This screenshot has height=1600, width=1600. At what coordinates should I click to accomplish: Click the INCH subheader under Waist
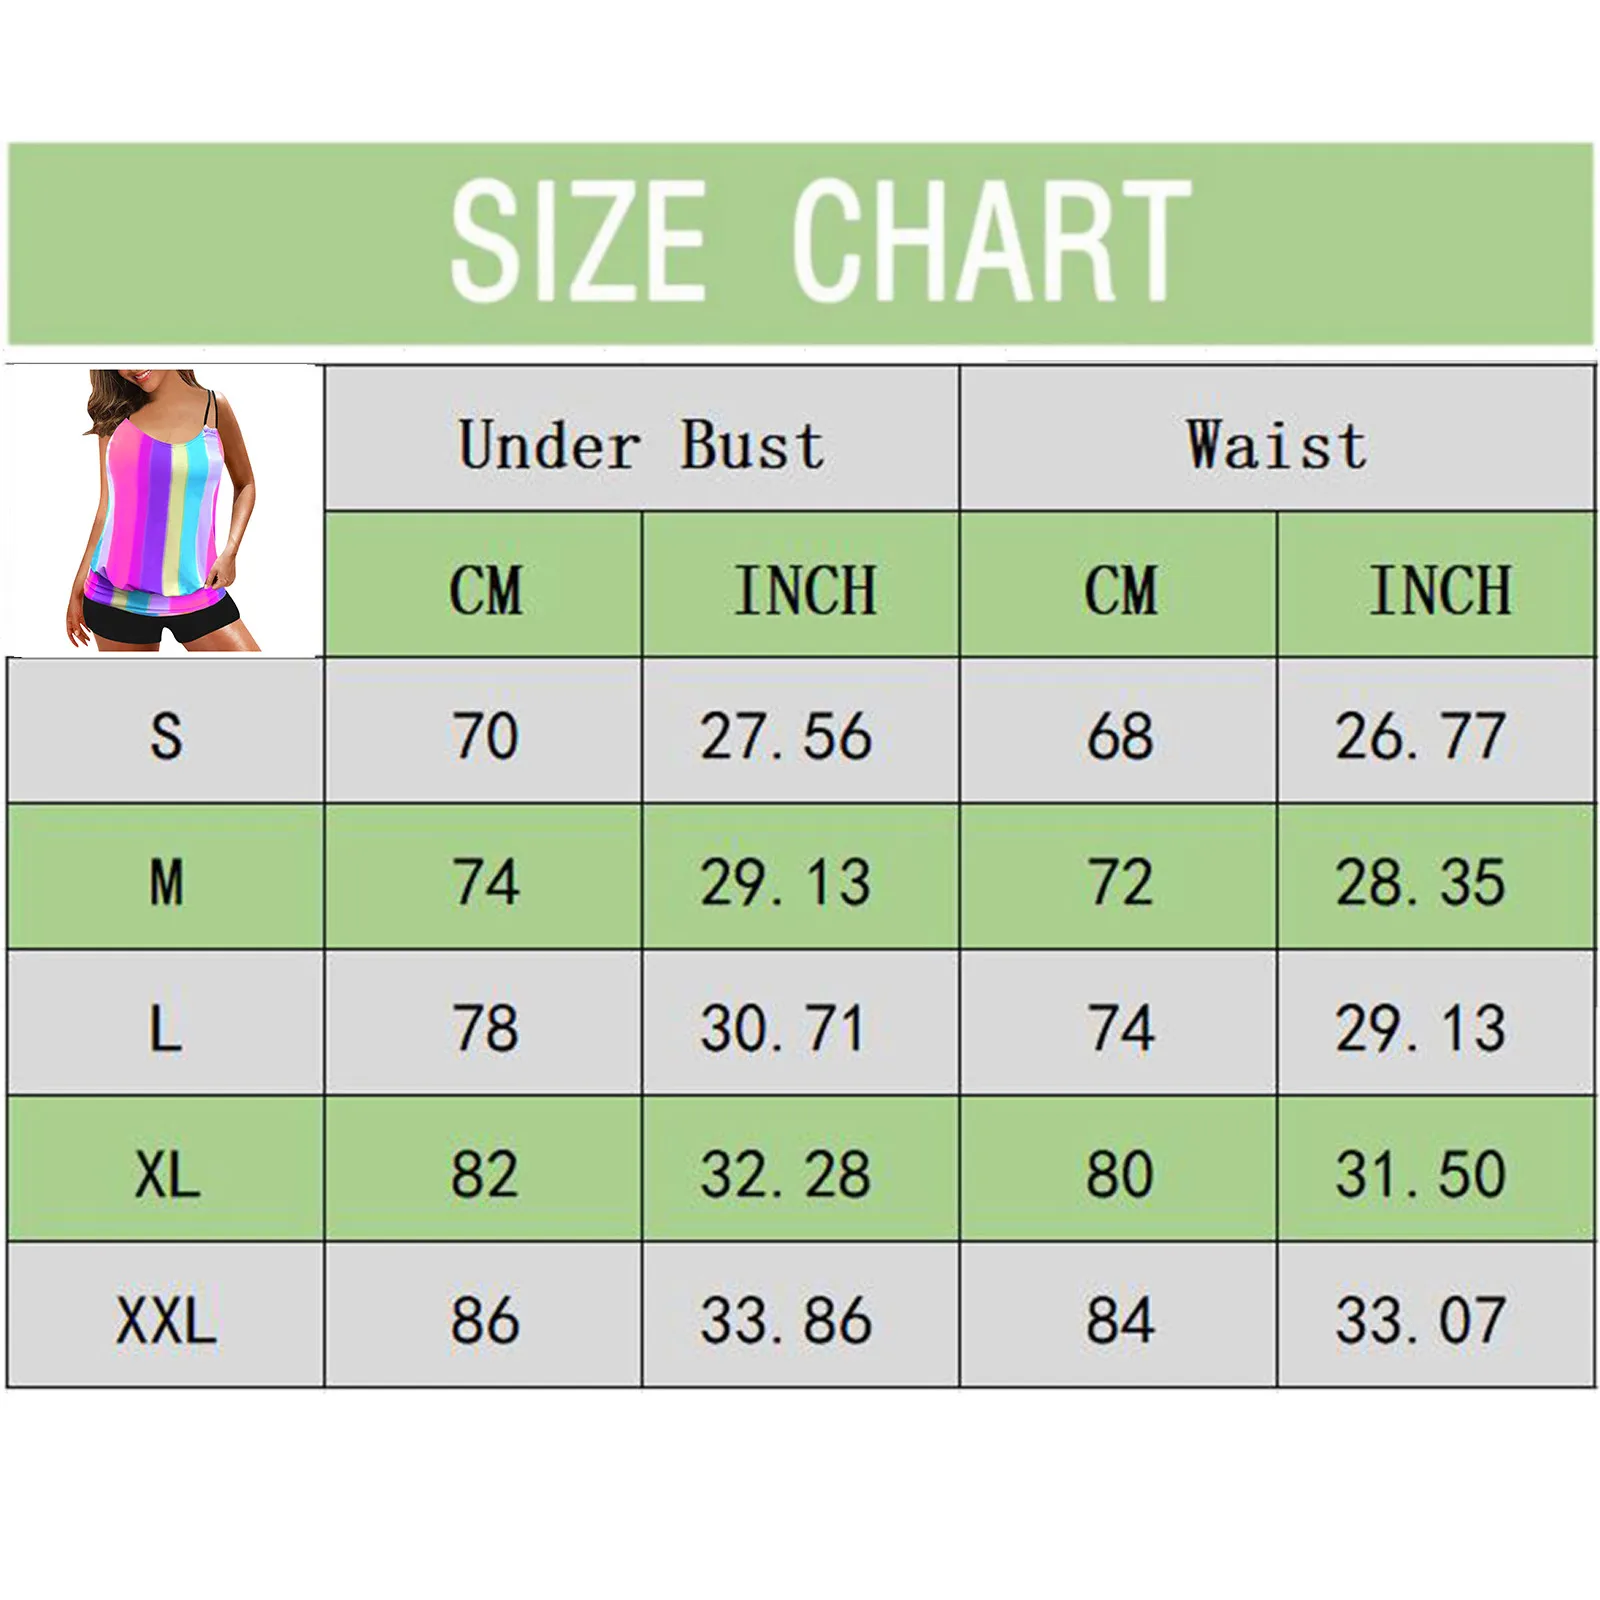pyautogui.click(x=1438, y=589)
